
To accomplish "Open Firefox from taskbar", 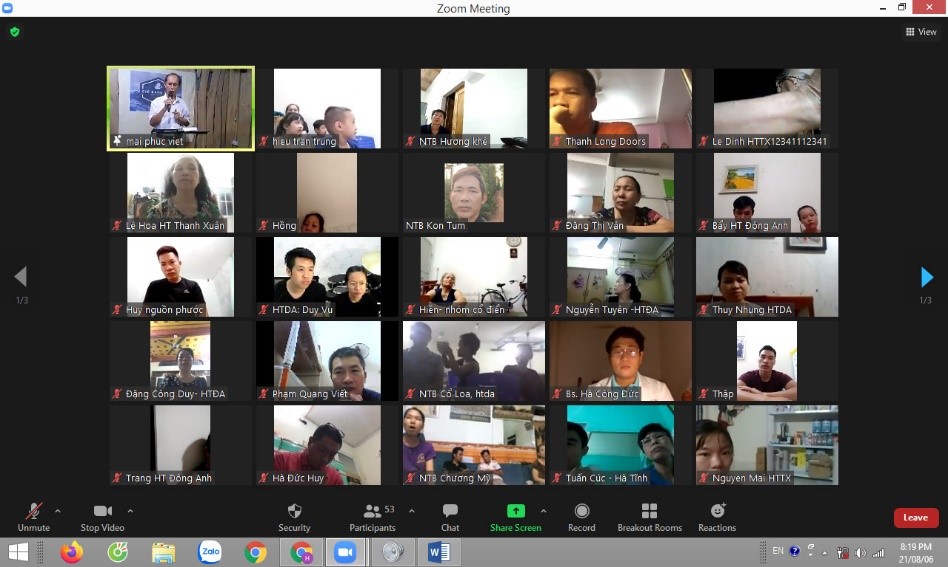I will pos(71,552).
